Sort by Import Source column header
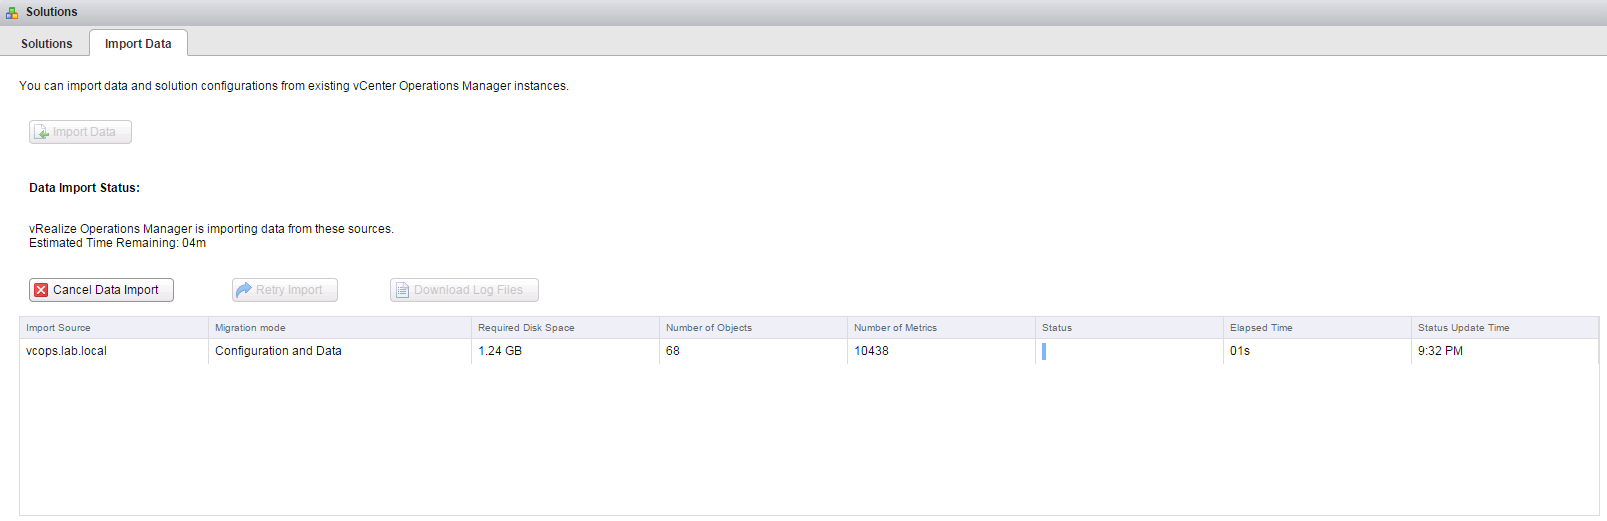Image resolution: width=1607 pixels, height=521 pixels. [113, 328]
